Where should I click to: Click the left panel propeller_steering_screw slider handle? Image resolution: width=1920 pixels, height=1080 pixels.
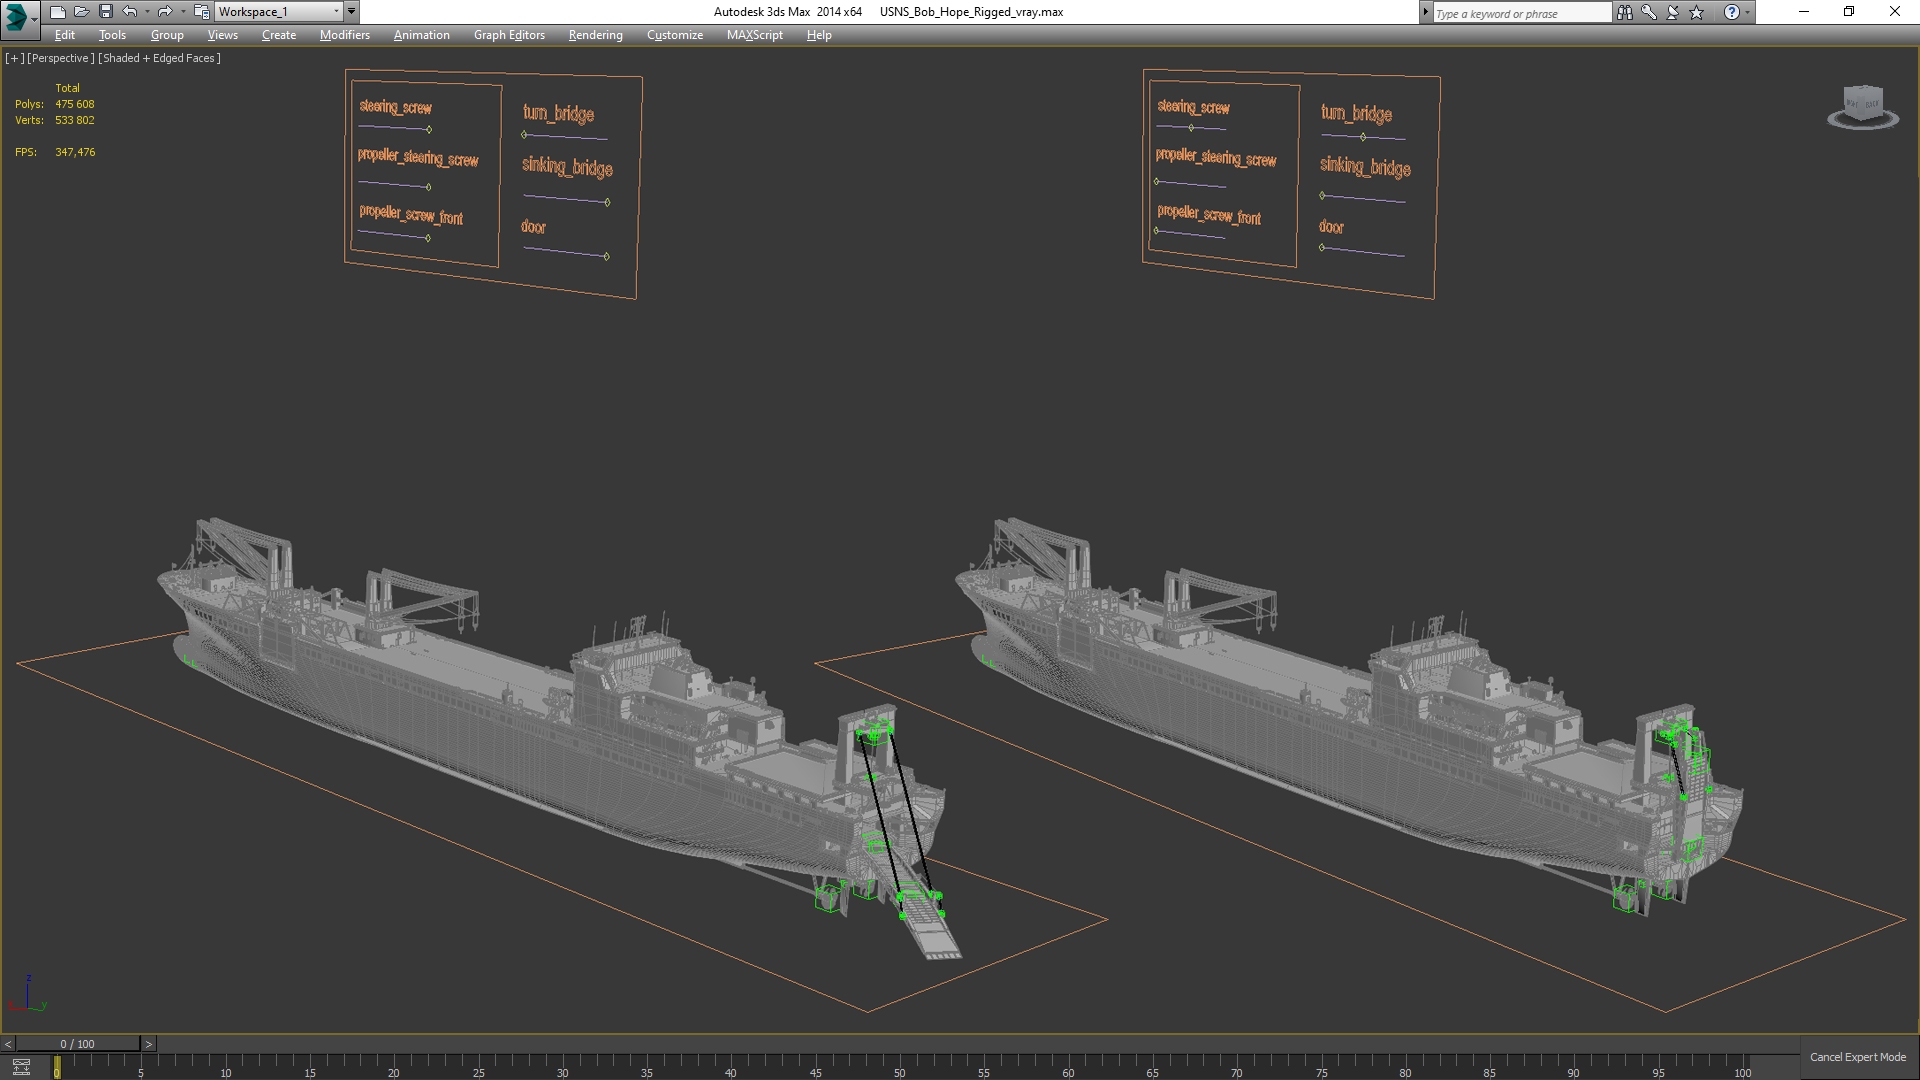click(x=429, y=187)
